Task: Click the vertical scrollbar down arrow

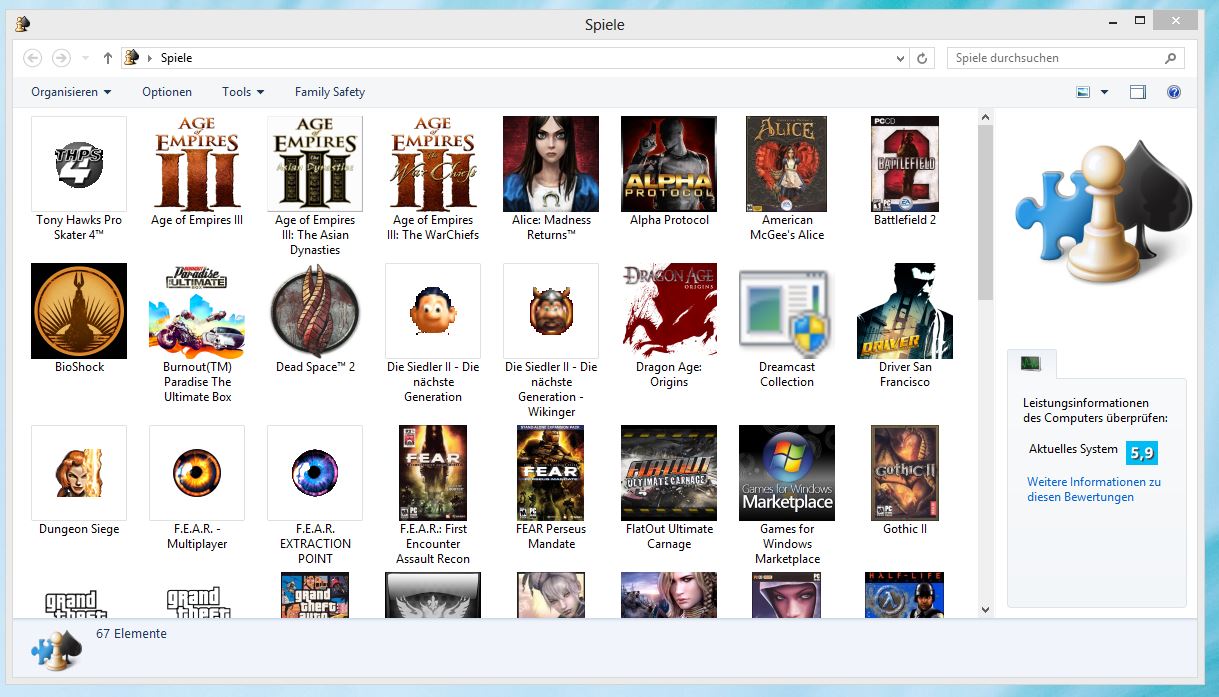Action: [x=985, y=609]
